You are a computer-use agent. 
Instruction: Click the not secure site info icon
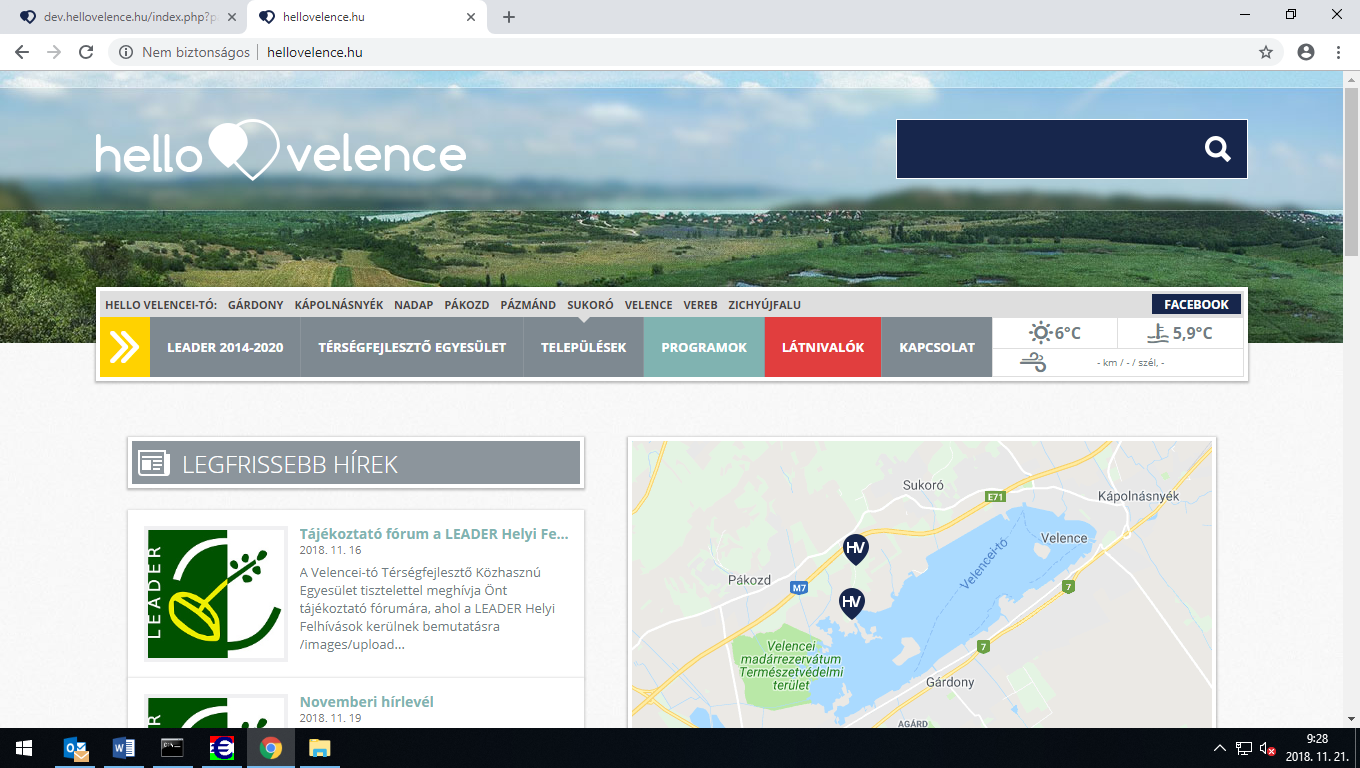pos(126,52)
